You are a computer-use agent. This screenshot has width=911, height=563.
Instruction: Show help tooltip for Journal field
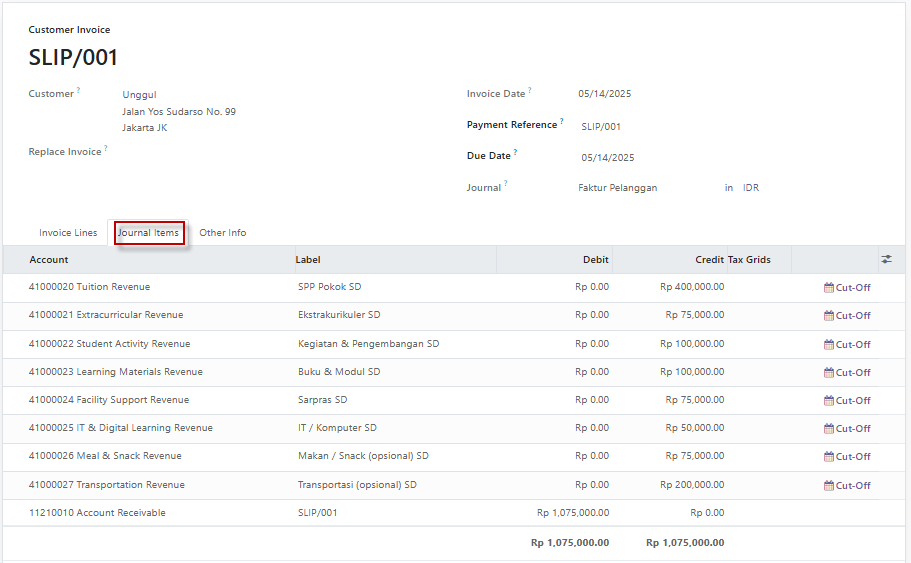(x=505, y=184)
